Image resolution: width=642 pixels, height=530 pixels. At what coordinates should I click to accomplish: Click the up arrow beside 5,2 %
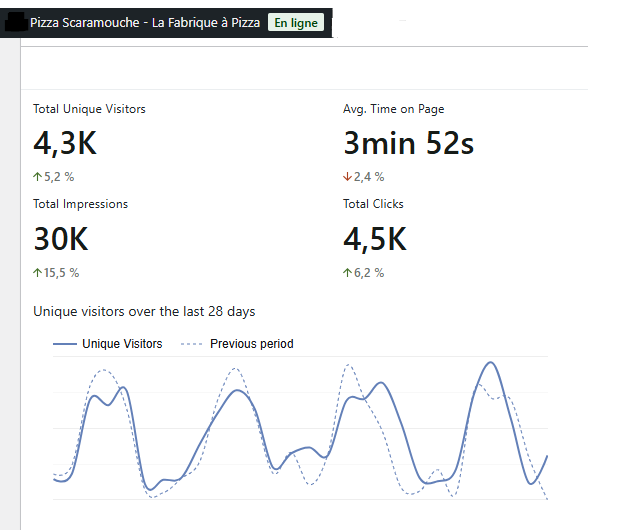(x=38, y=177)
